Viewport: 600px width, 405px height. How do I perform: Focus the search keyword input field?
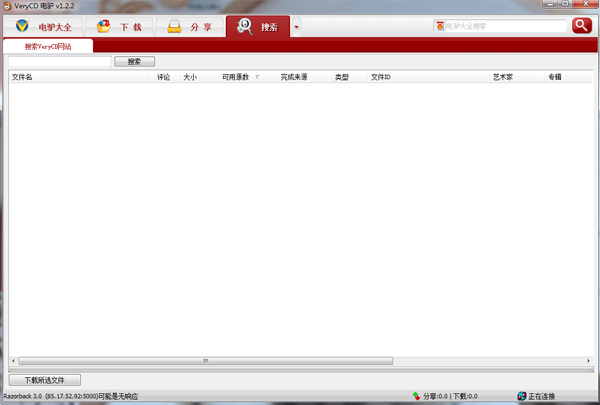tap(58, 62)
